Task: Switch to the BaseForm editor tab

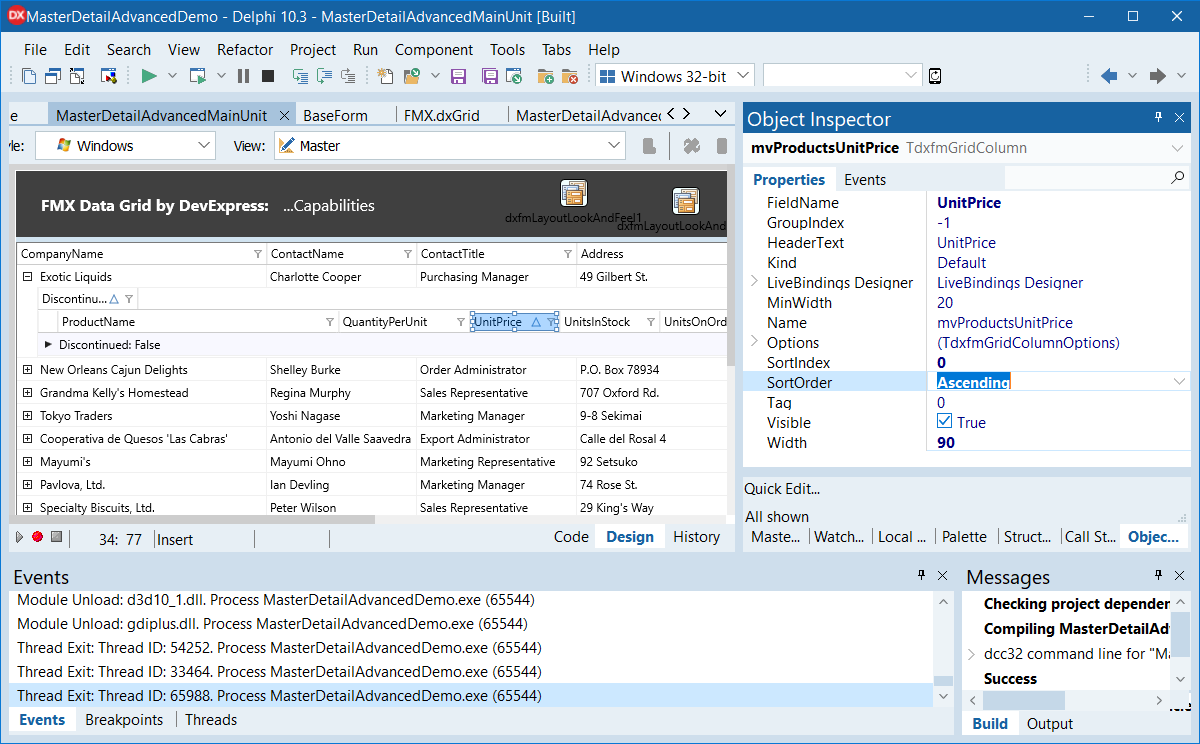Action: point(336,115)
